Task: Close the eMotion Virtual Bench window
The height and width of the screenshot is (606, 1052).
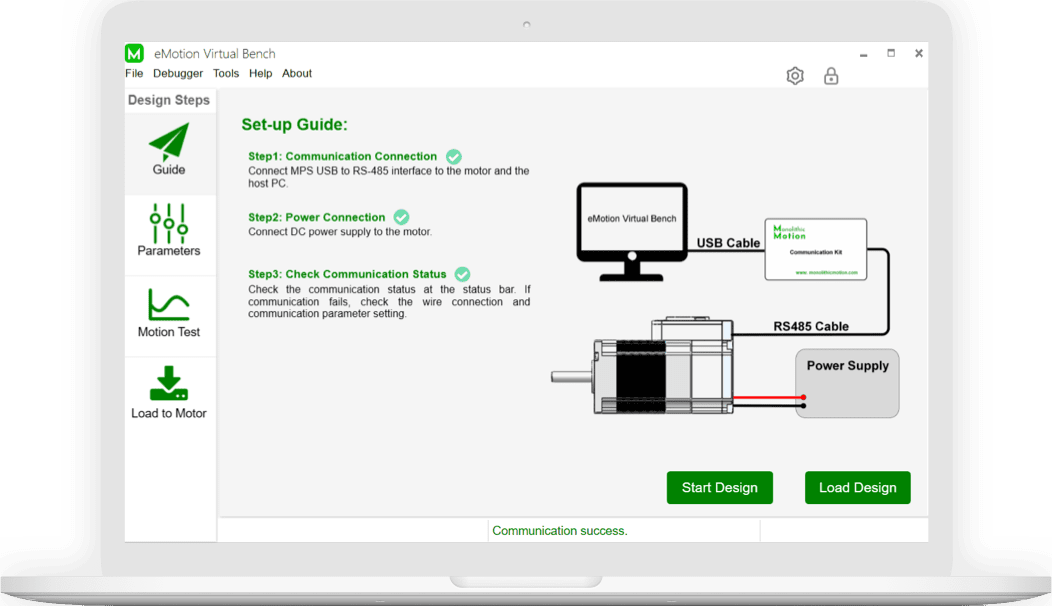Action: click(918, 53)
